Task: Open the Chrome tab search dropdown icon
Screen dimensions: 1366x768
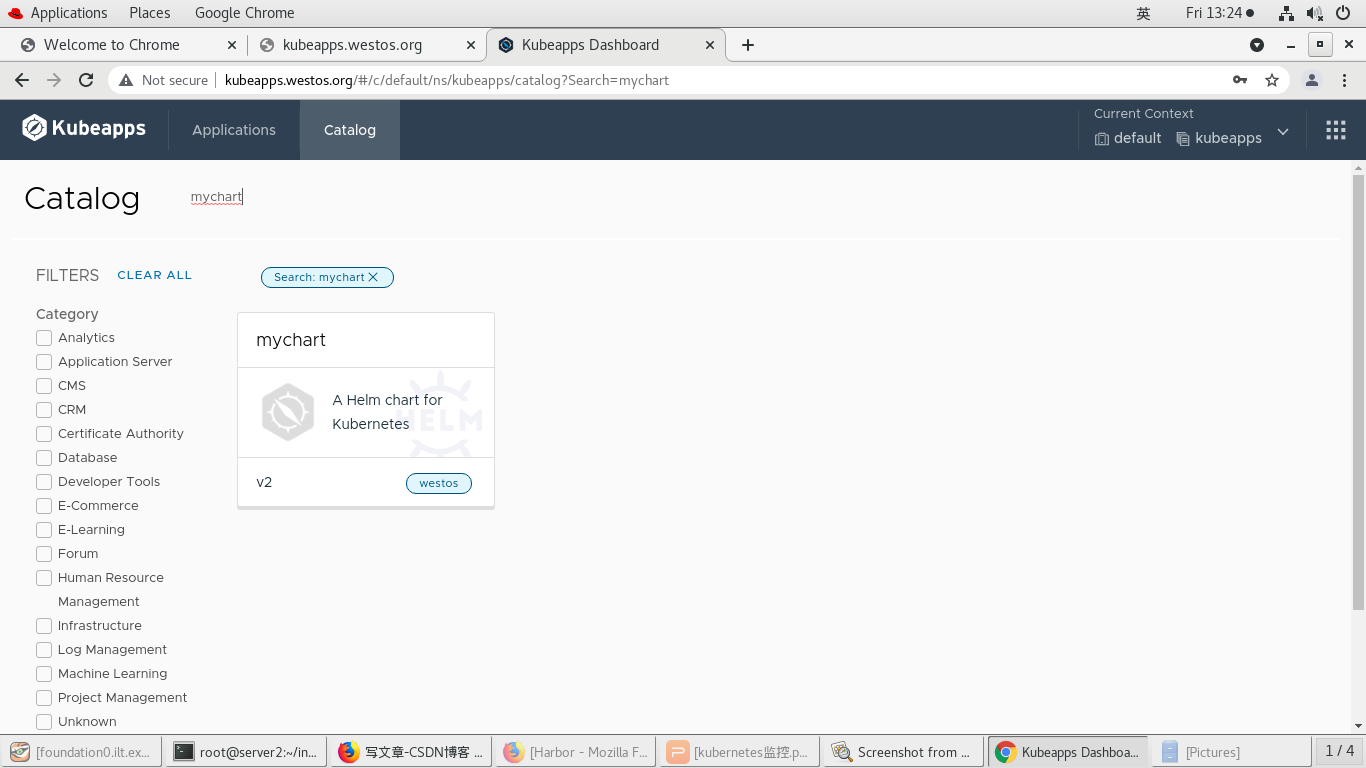Action: (1257, 45)
